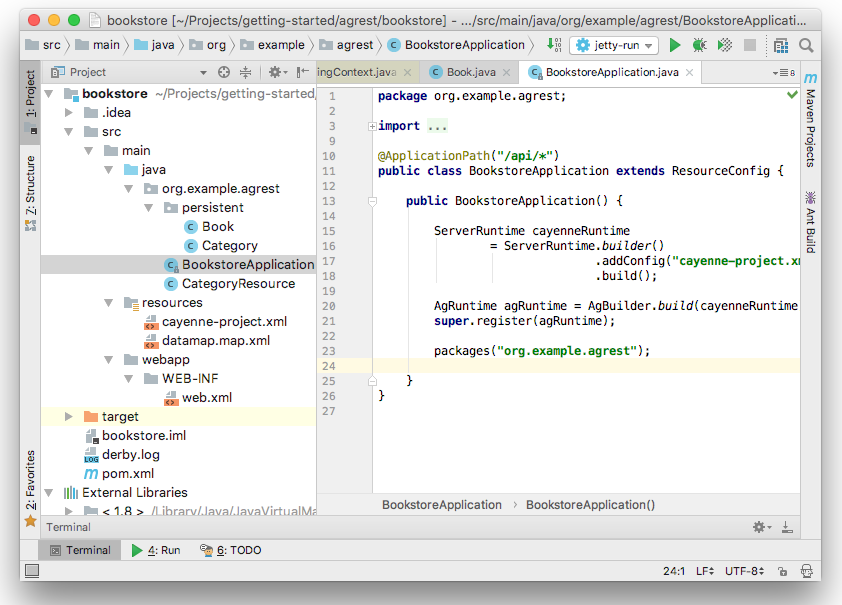Select derby.log in the project tree
Image resolution: width=842 pixels, height=605 pixels.
pyautogui.click(x=121, y=455)
